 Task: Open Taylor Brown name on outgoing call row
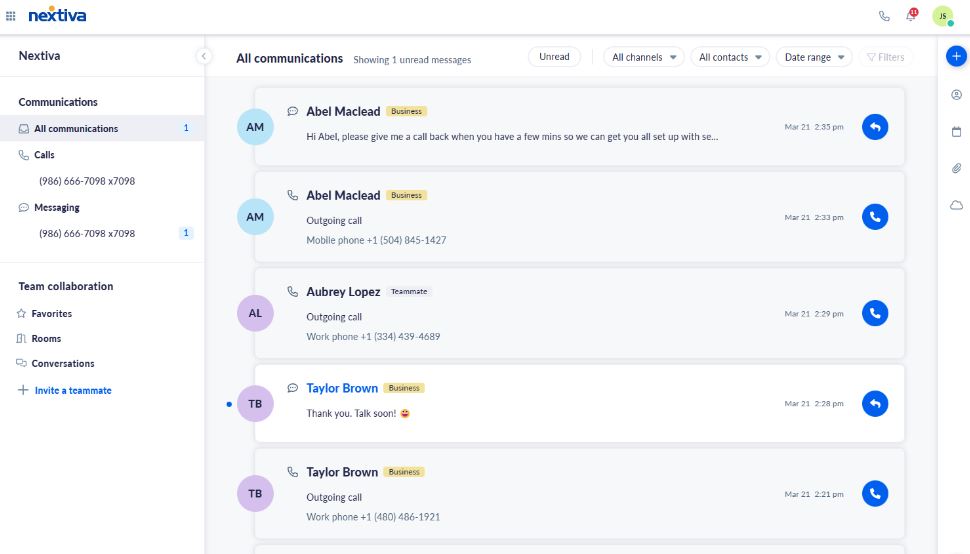342,472
